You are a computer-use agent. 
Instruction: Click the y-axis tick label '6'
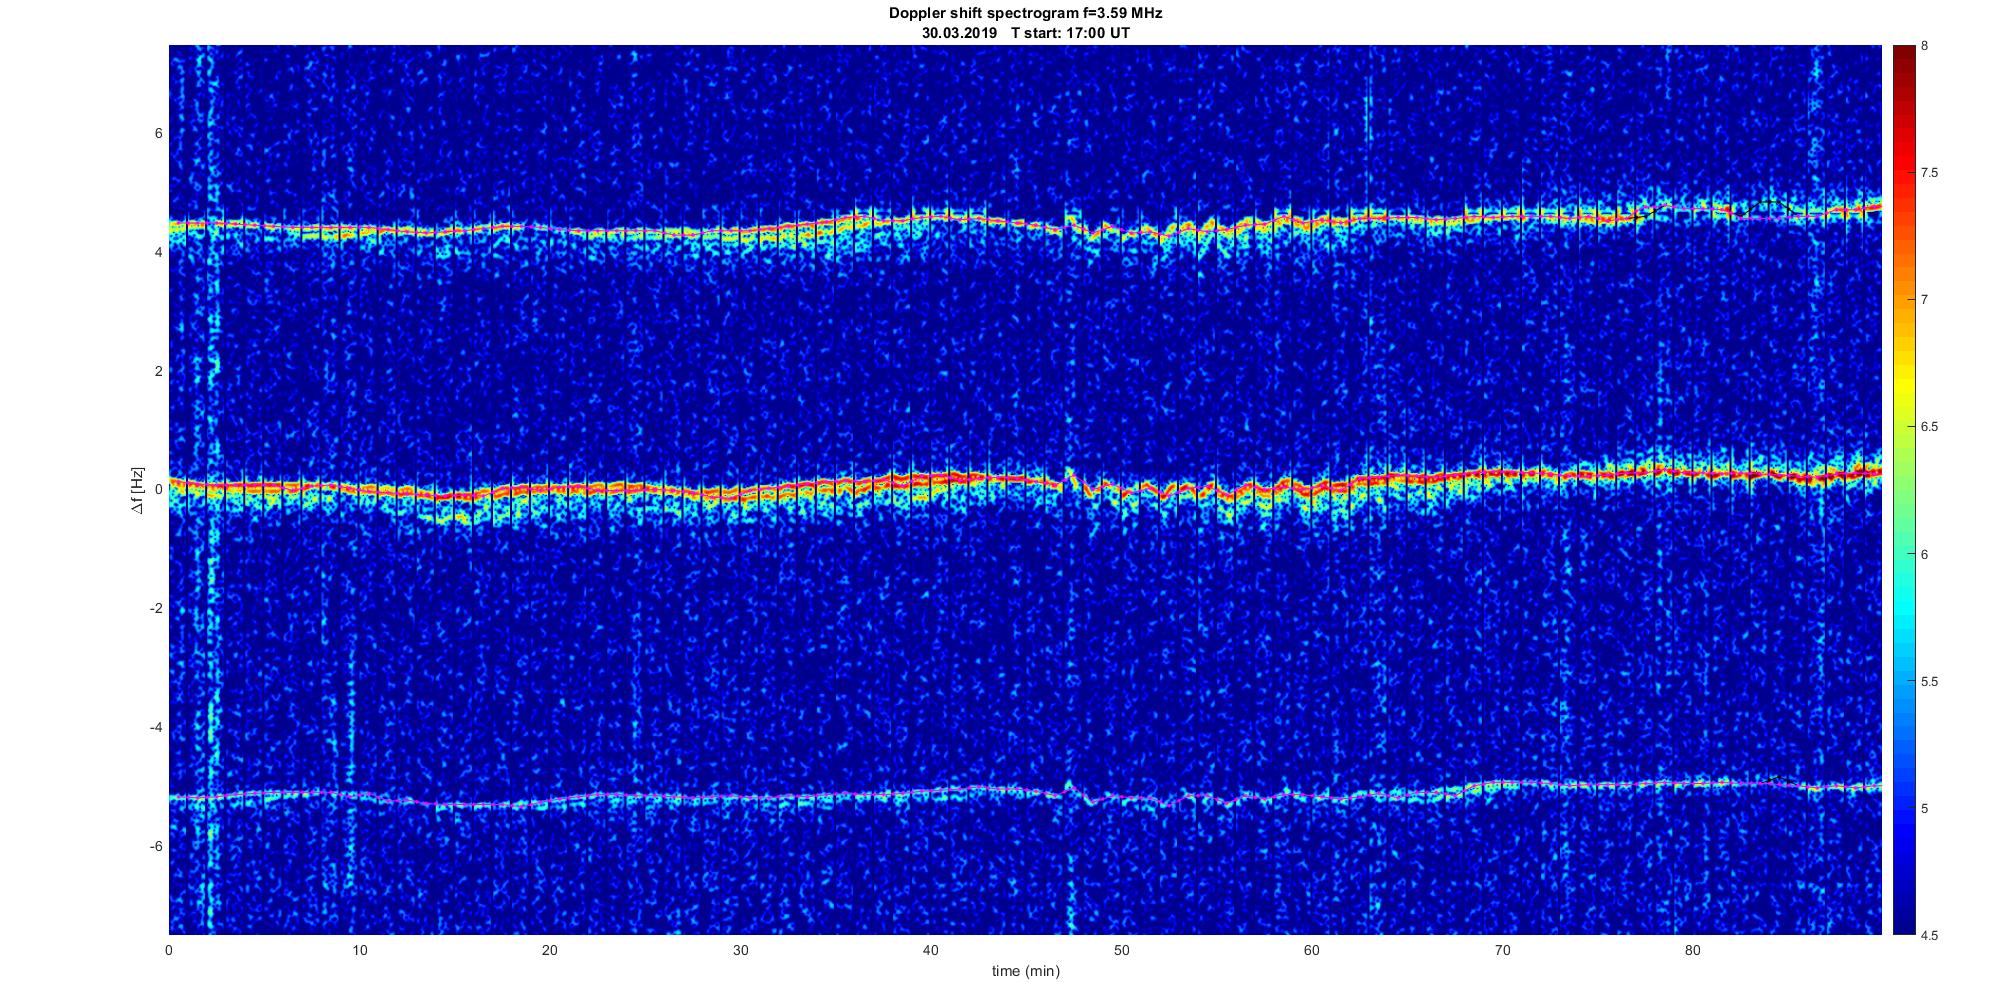click(x=159, y=134)
